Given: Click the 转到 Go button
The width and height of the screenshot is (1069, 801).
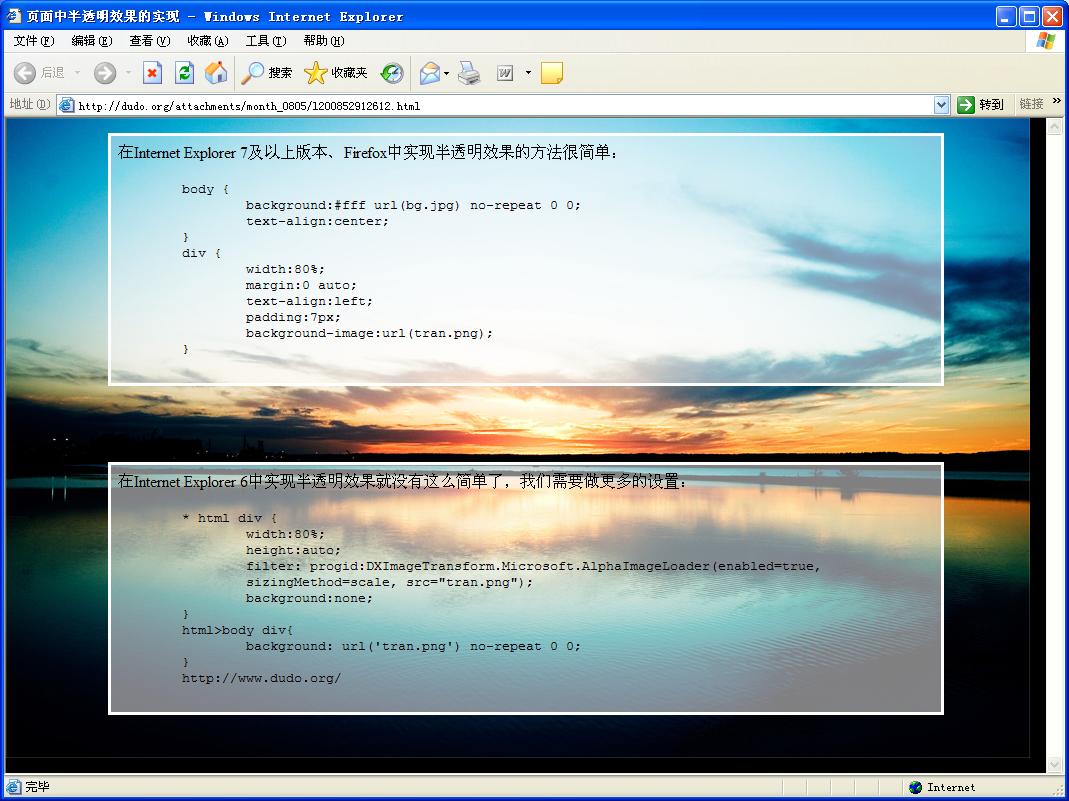Looking at the screenshot, I should (980, 104).
